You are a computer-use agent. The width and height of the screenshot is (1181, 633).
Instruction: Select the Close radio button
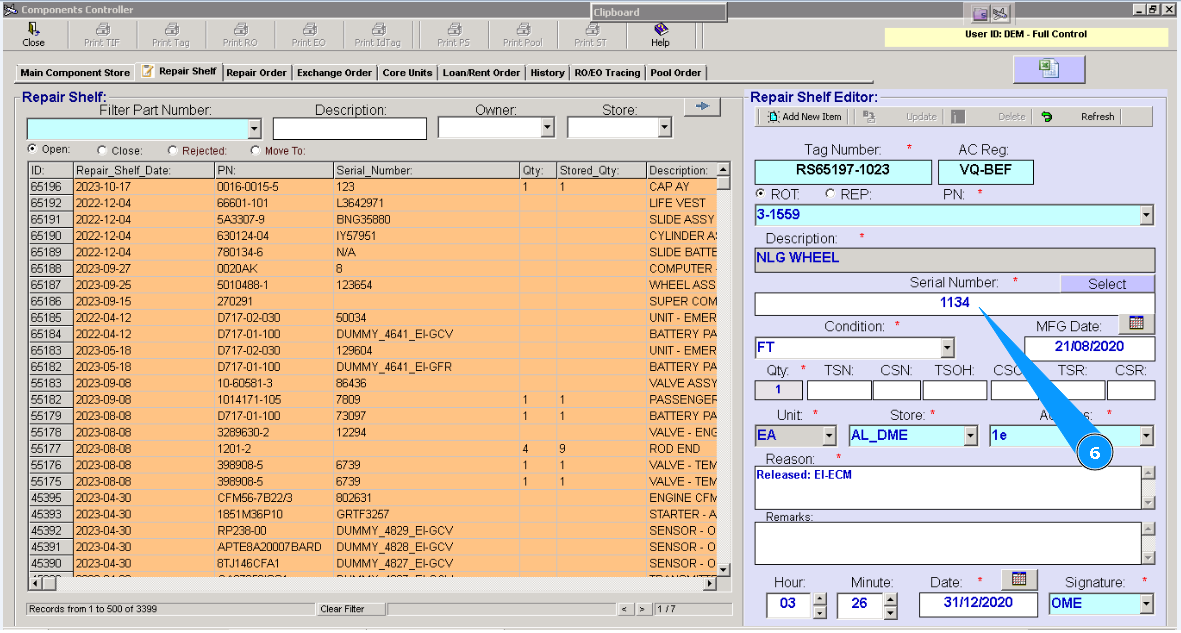(x=102, y=151)
